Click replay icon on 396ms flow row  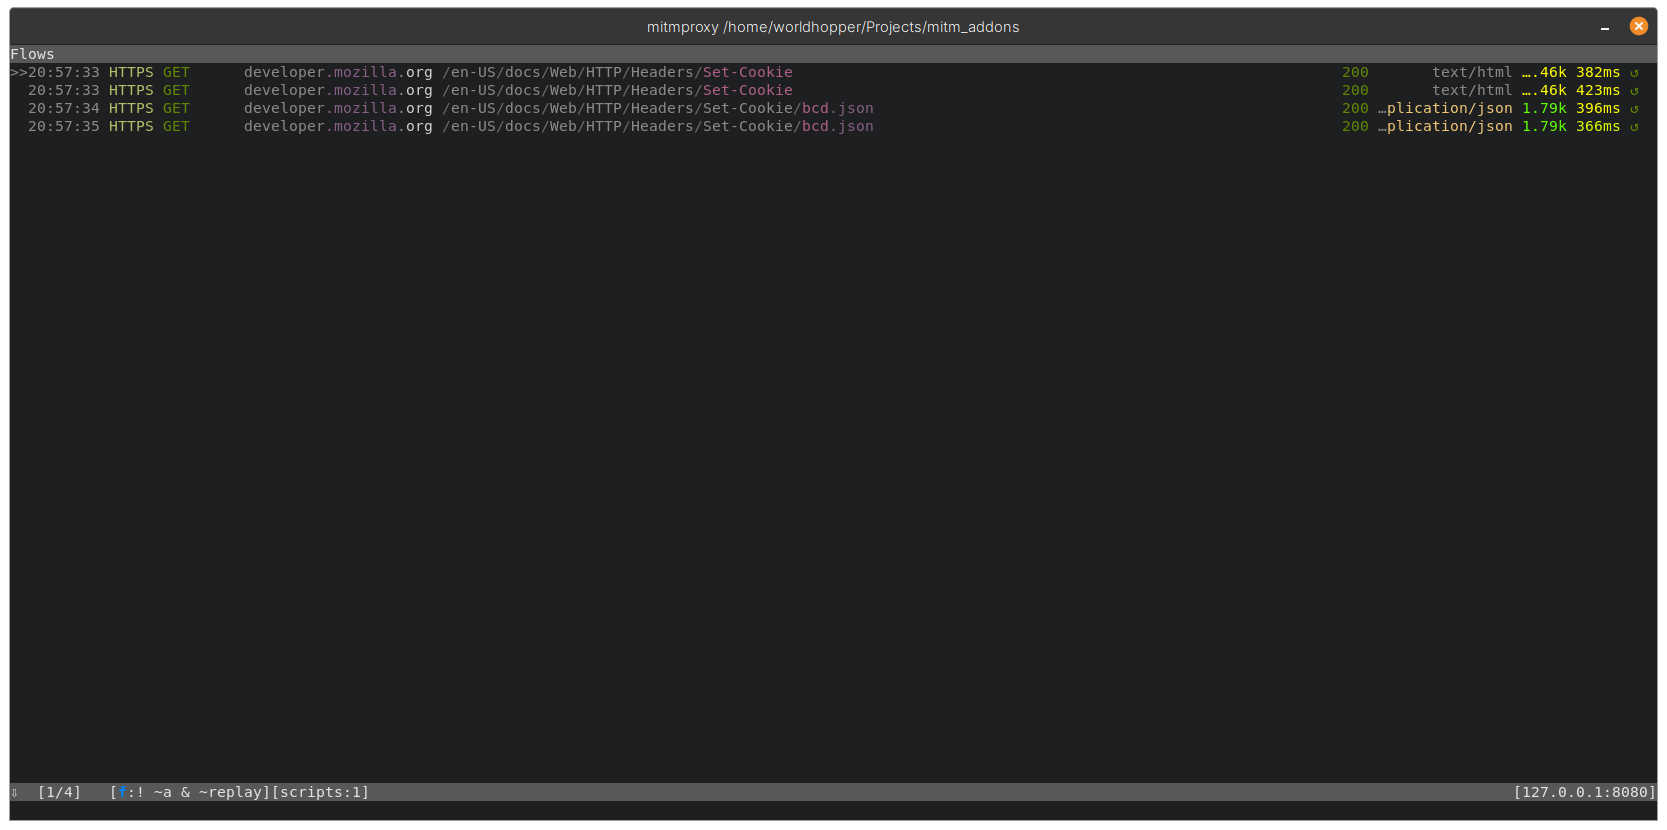tap(1634, 109)
